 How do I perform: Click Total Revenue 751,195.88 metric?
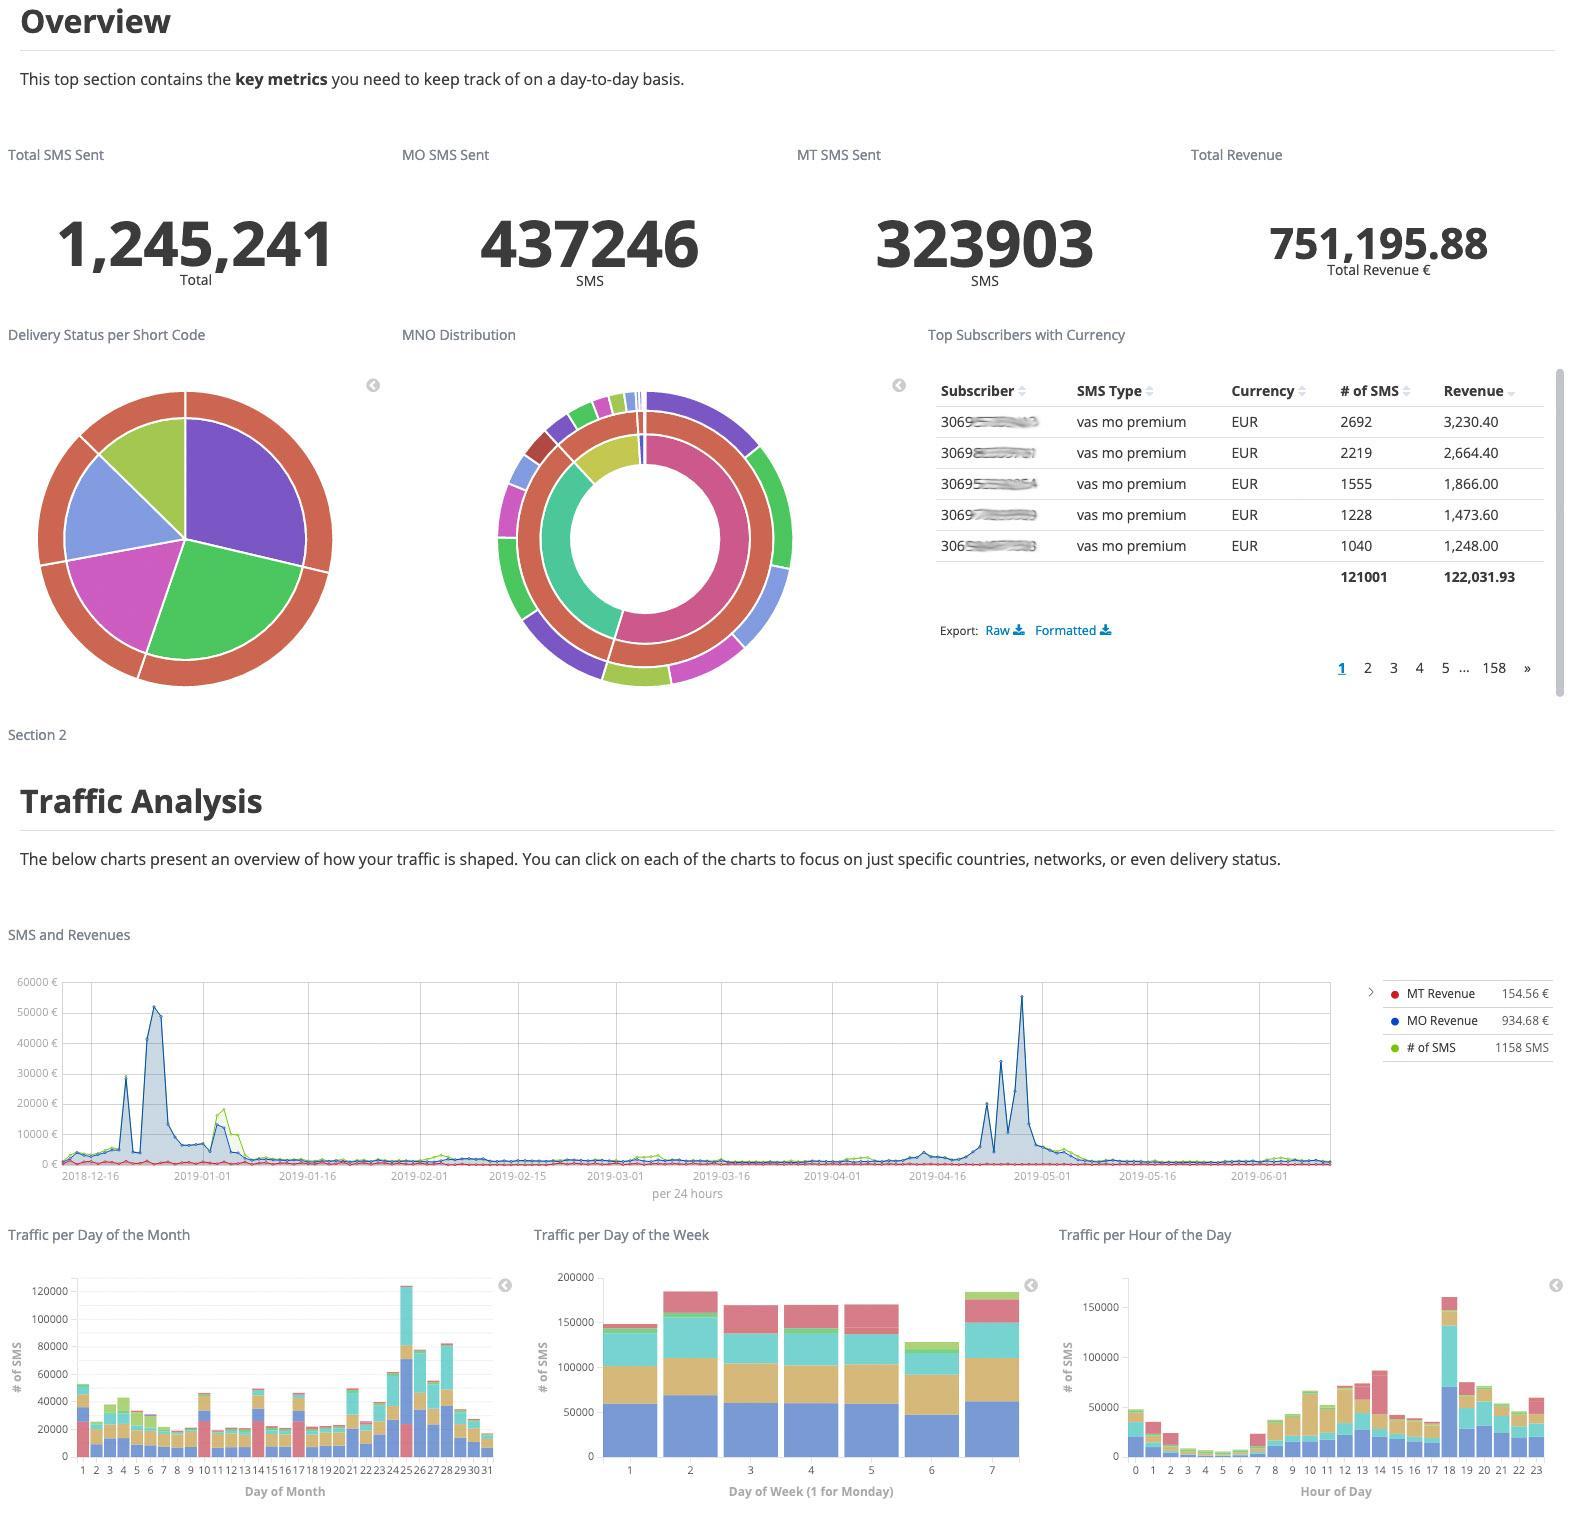(x=1378, y=244)
